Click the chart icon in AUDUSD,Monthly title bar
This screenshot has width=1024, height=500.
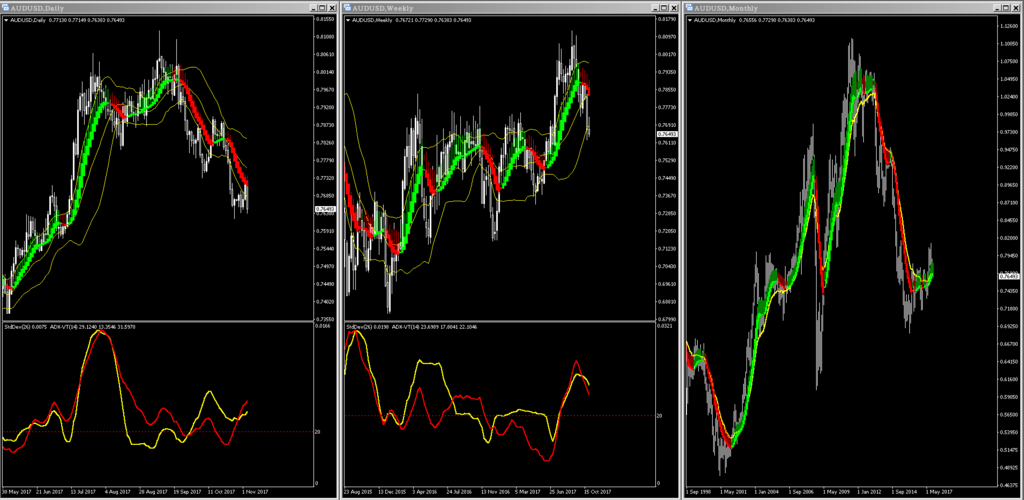coord(689,8)
